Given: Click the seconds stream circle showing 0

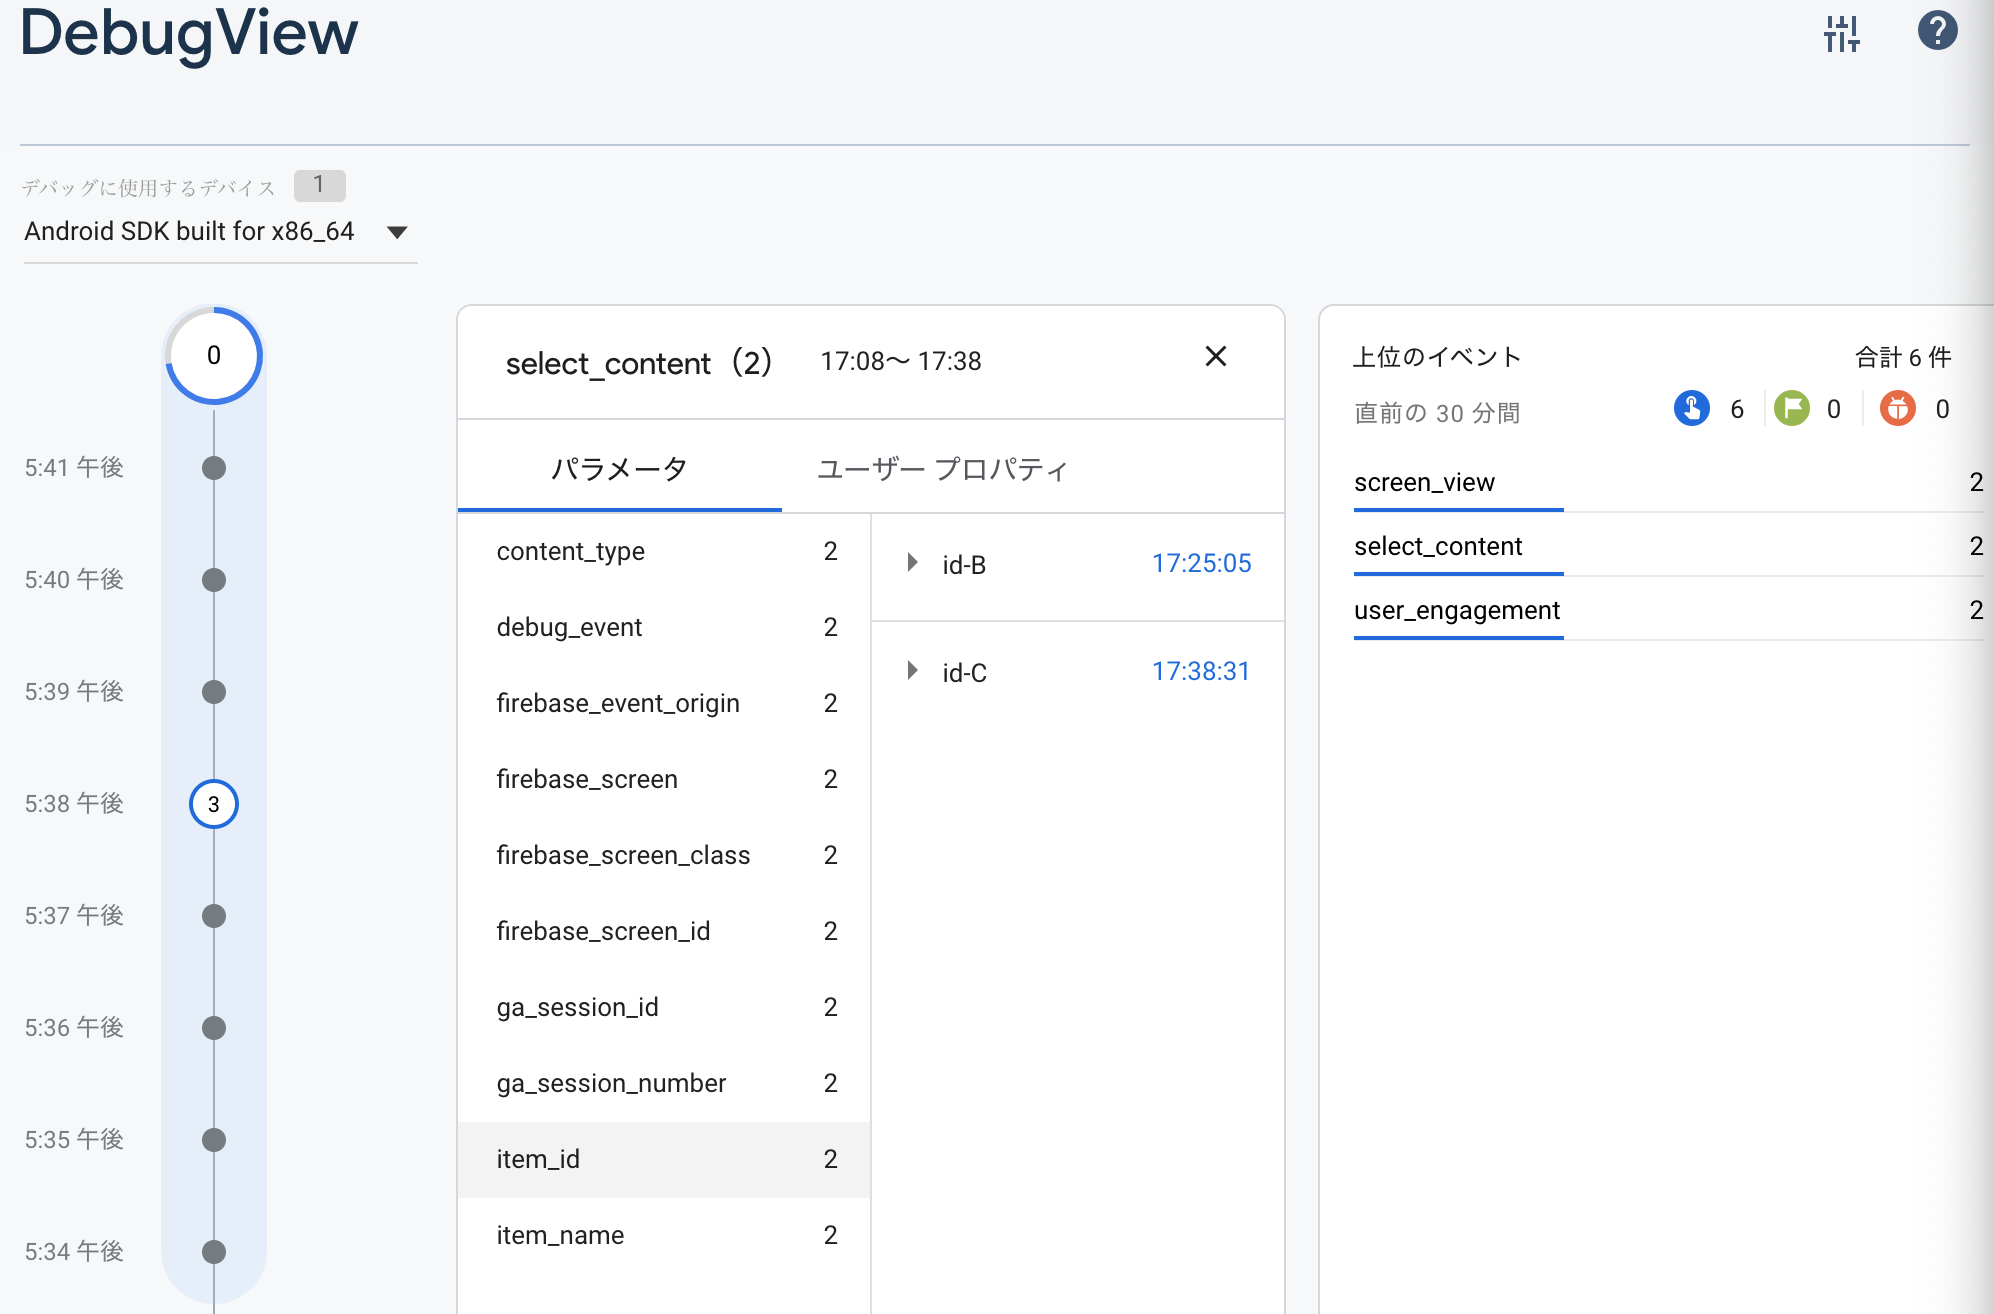Looking at the screenshot, I should 214,355.
